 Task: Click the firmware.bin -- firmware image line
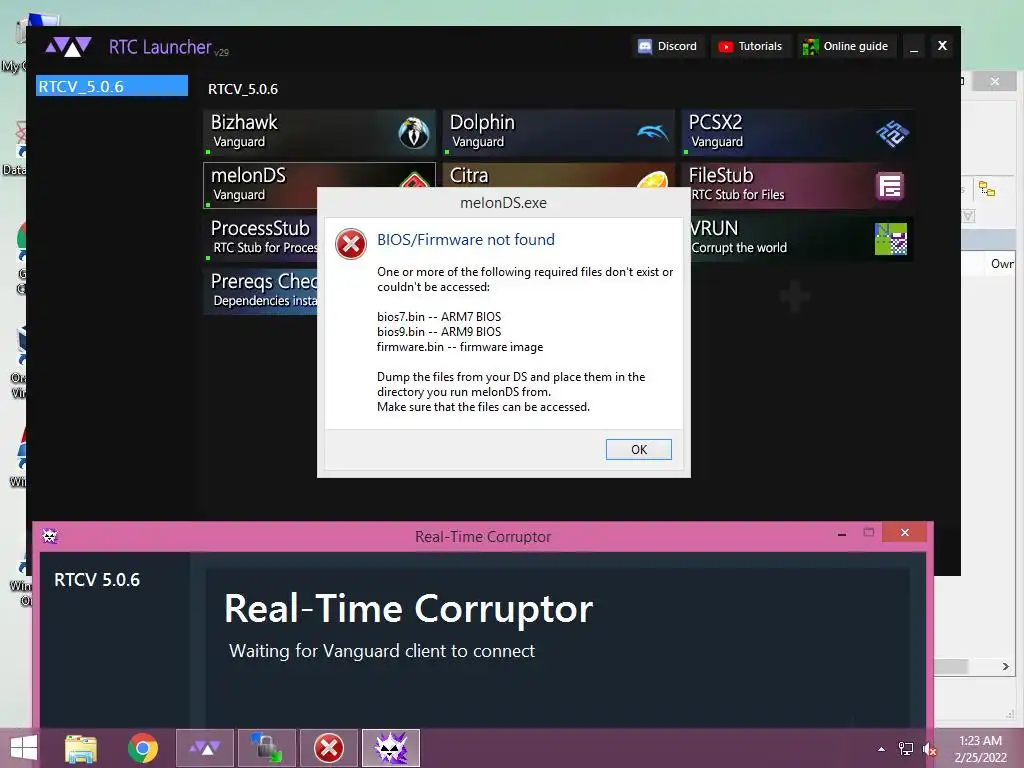[460, 347]
